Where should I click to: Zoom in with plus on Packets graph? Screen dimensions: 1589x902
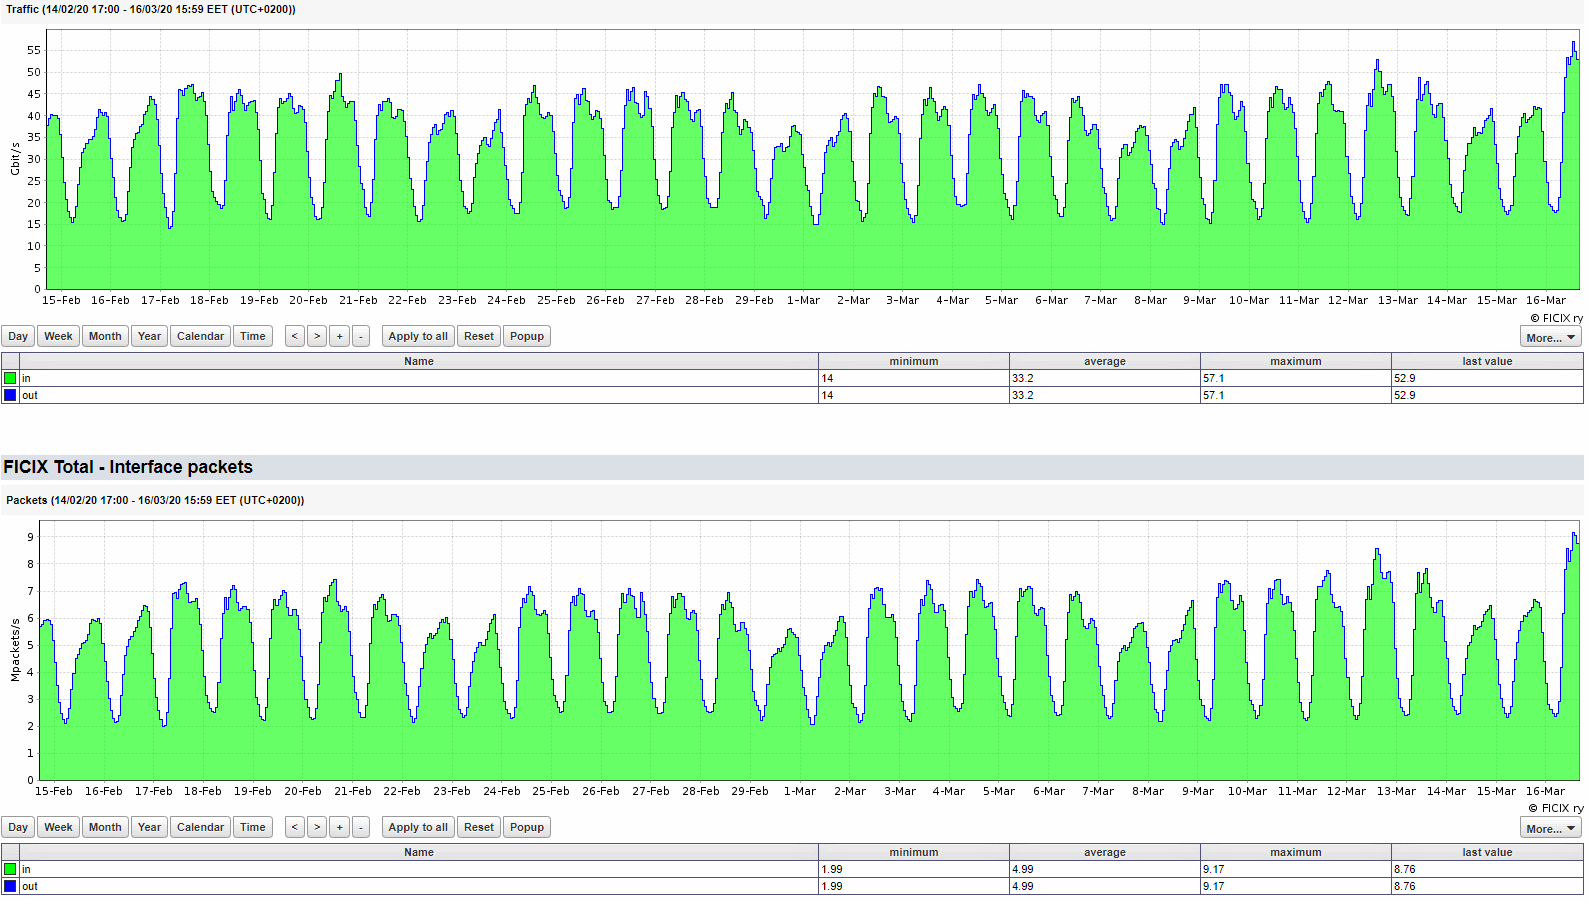click(340, 827)
